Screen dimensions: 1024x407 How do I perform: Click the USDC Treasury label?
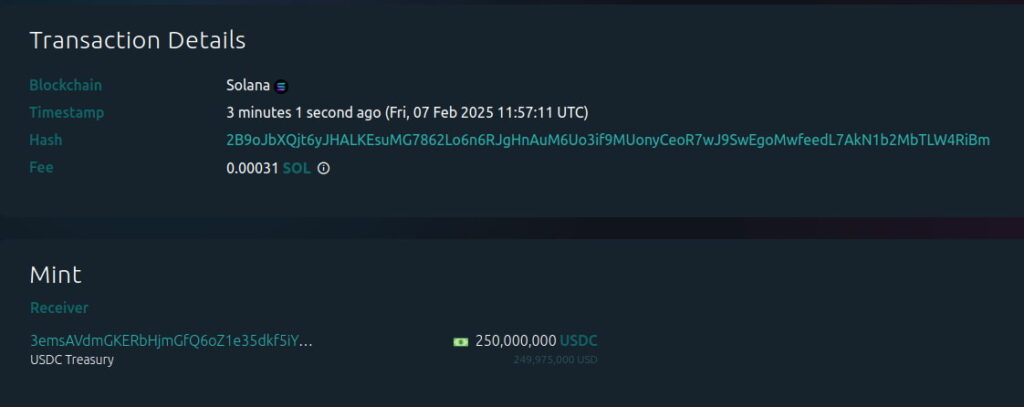(x=72, y=360)
